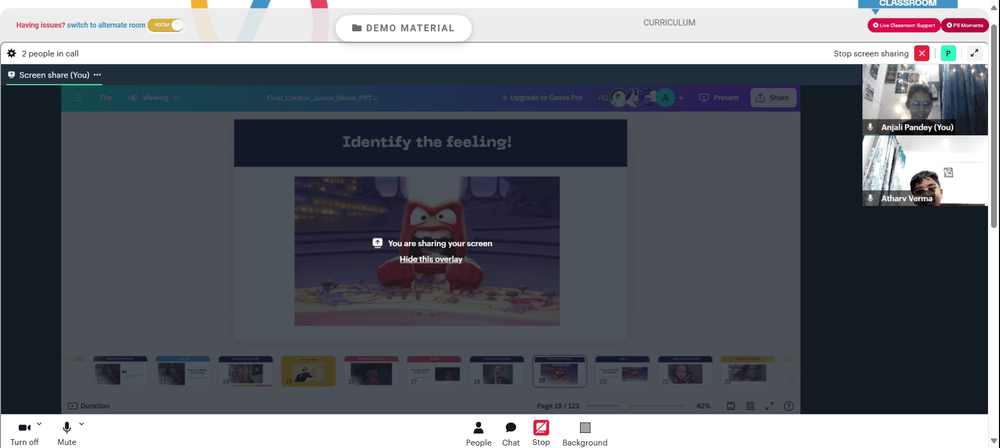Select slide 12 thumbnail
The image size is (1000, 448).
(120, 371)
